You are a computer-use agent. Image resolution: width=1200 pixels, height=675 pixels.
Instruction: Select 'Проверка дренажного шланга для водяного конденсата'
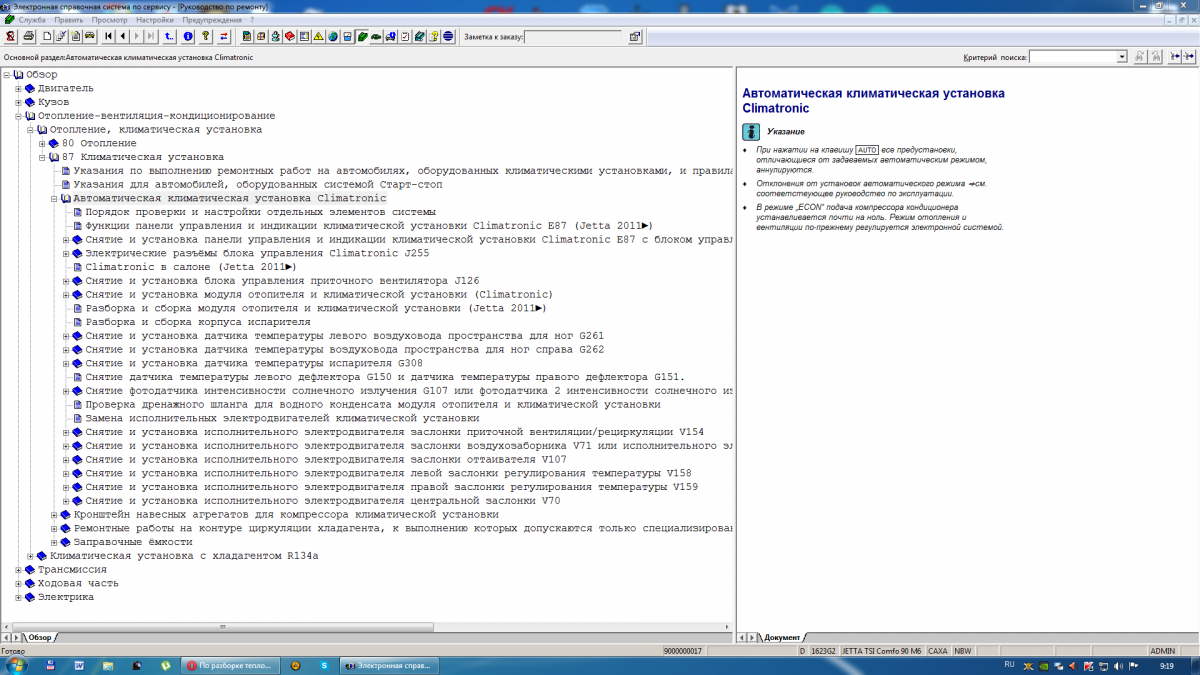click(372, 404)
